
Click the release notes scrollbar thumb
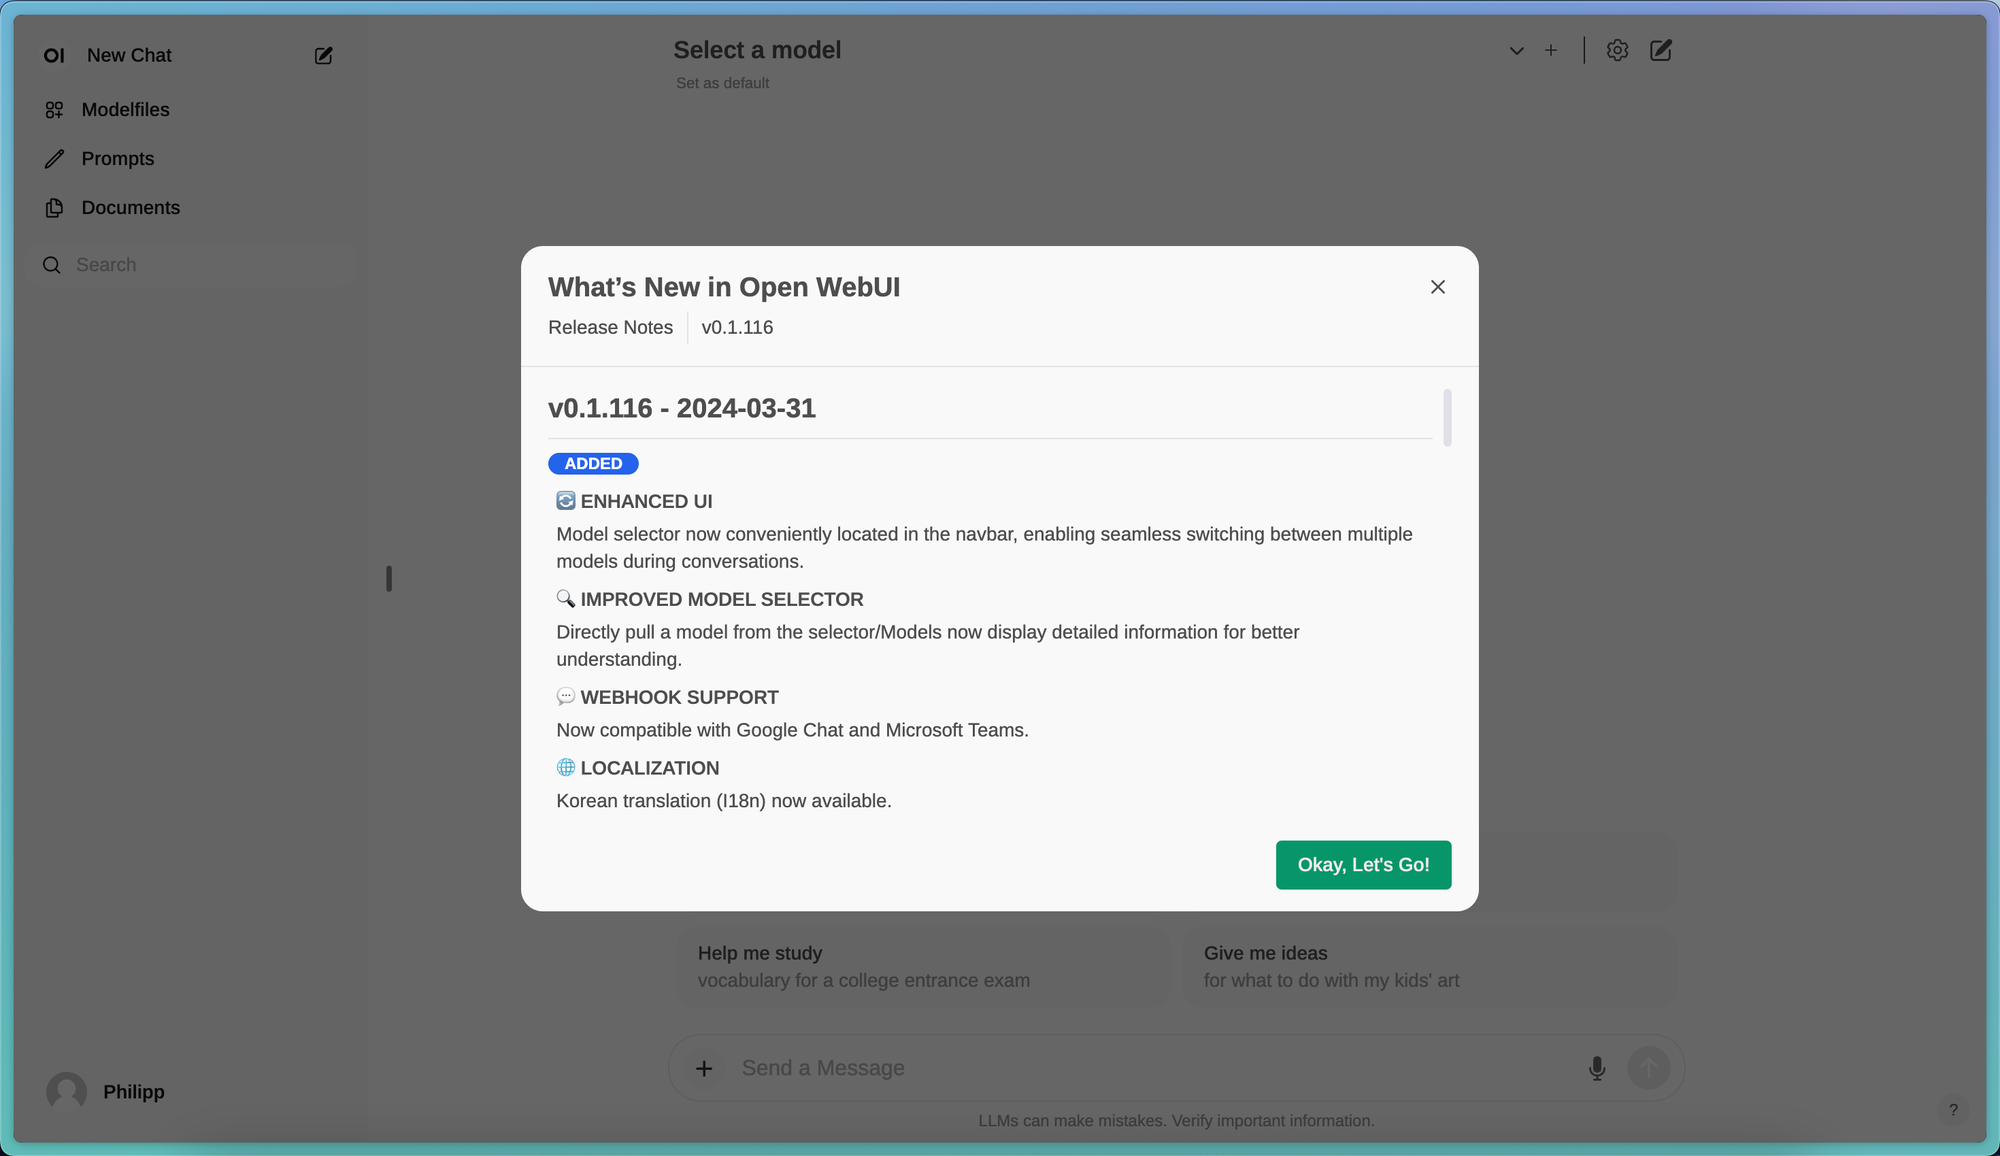point(1447,417)
